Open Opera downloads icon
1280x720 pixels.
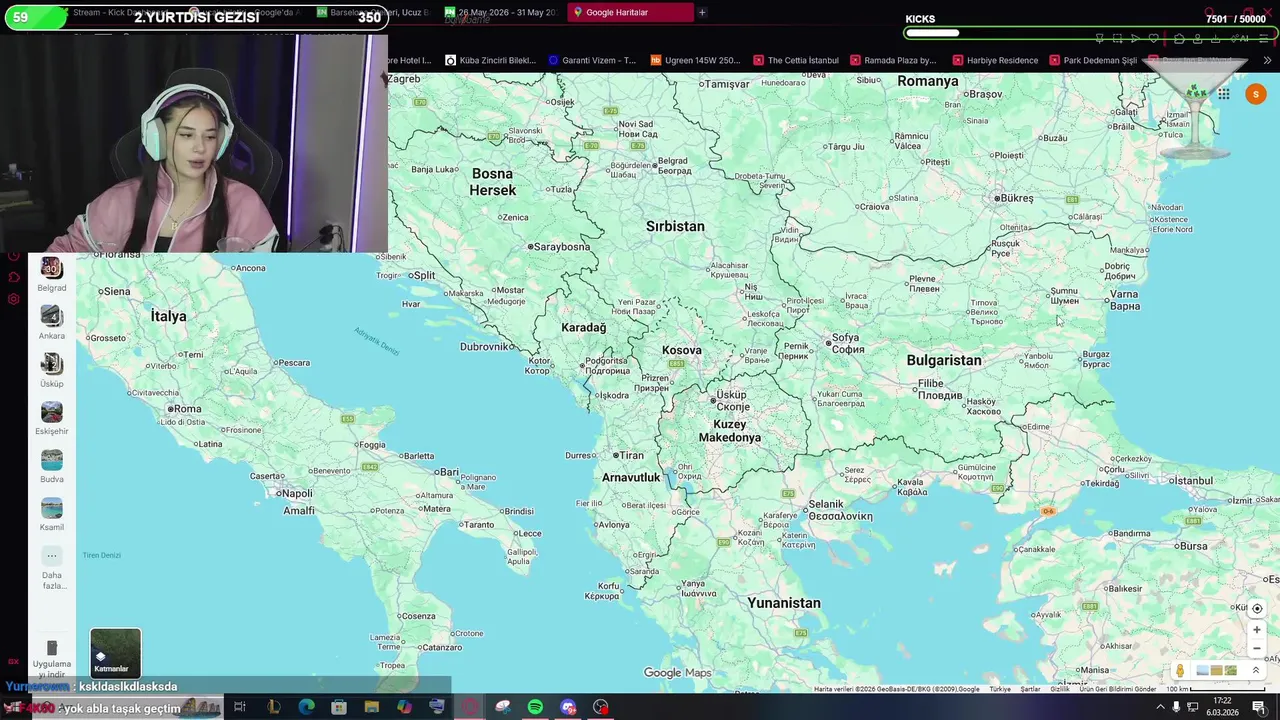1215,38
